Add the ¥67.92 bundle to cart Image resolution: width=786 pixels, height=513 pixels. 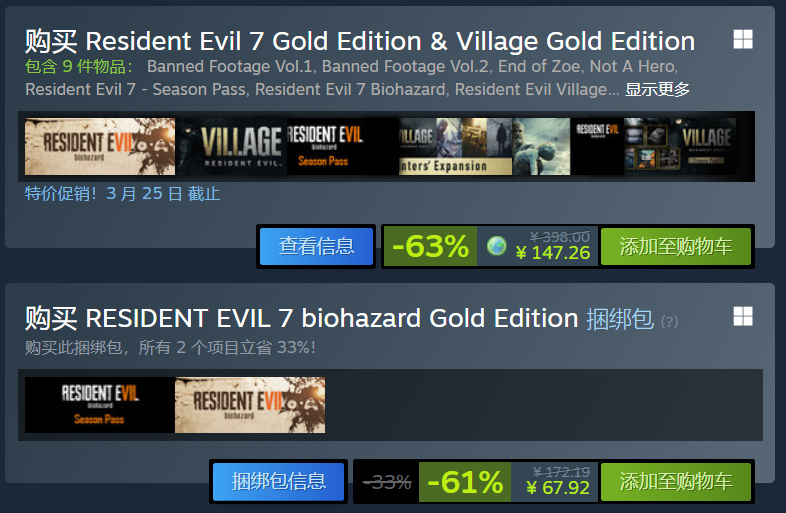pyautogui.click(x=676, y=481)
